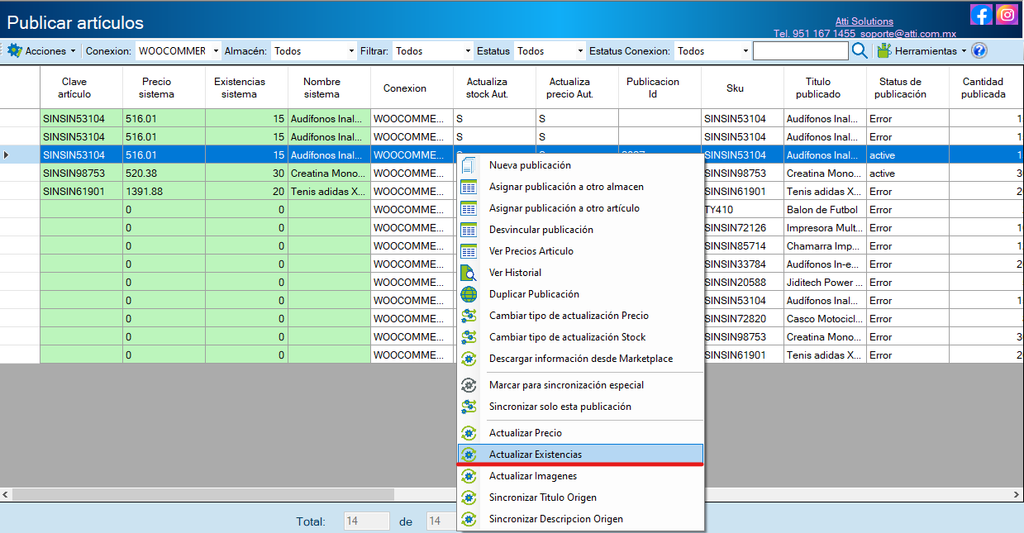Click the Herramientas toolbox icon
Viewport: 1024px width, 533px height.
coord(884,51)
